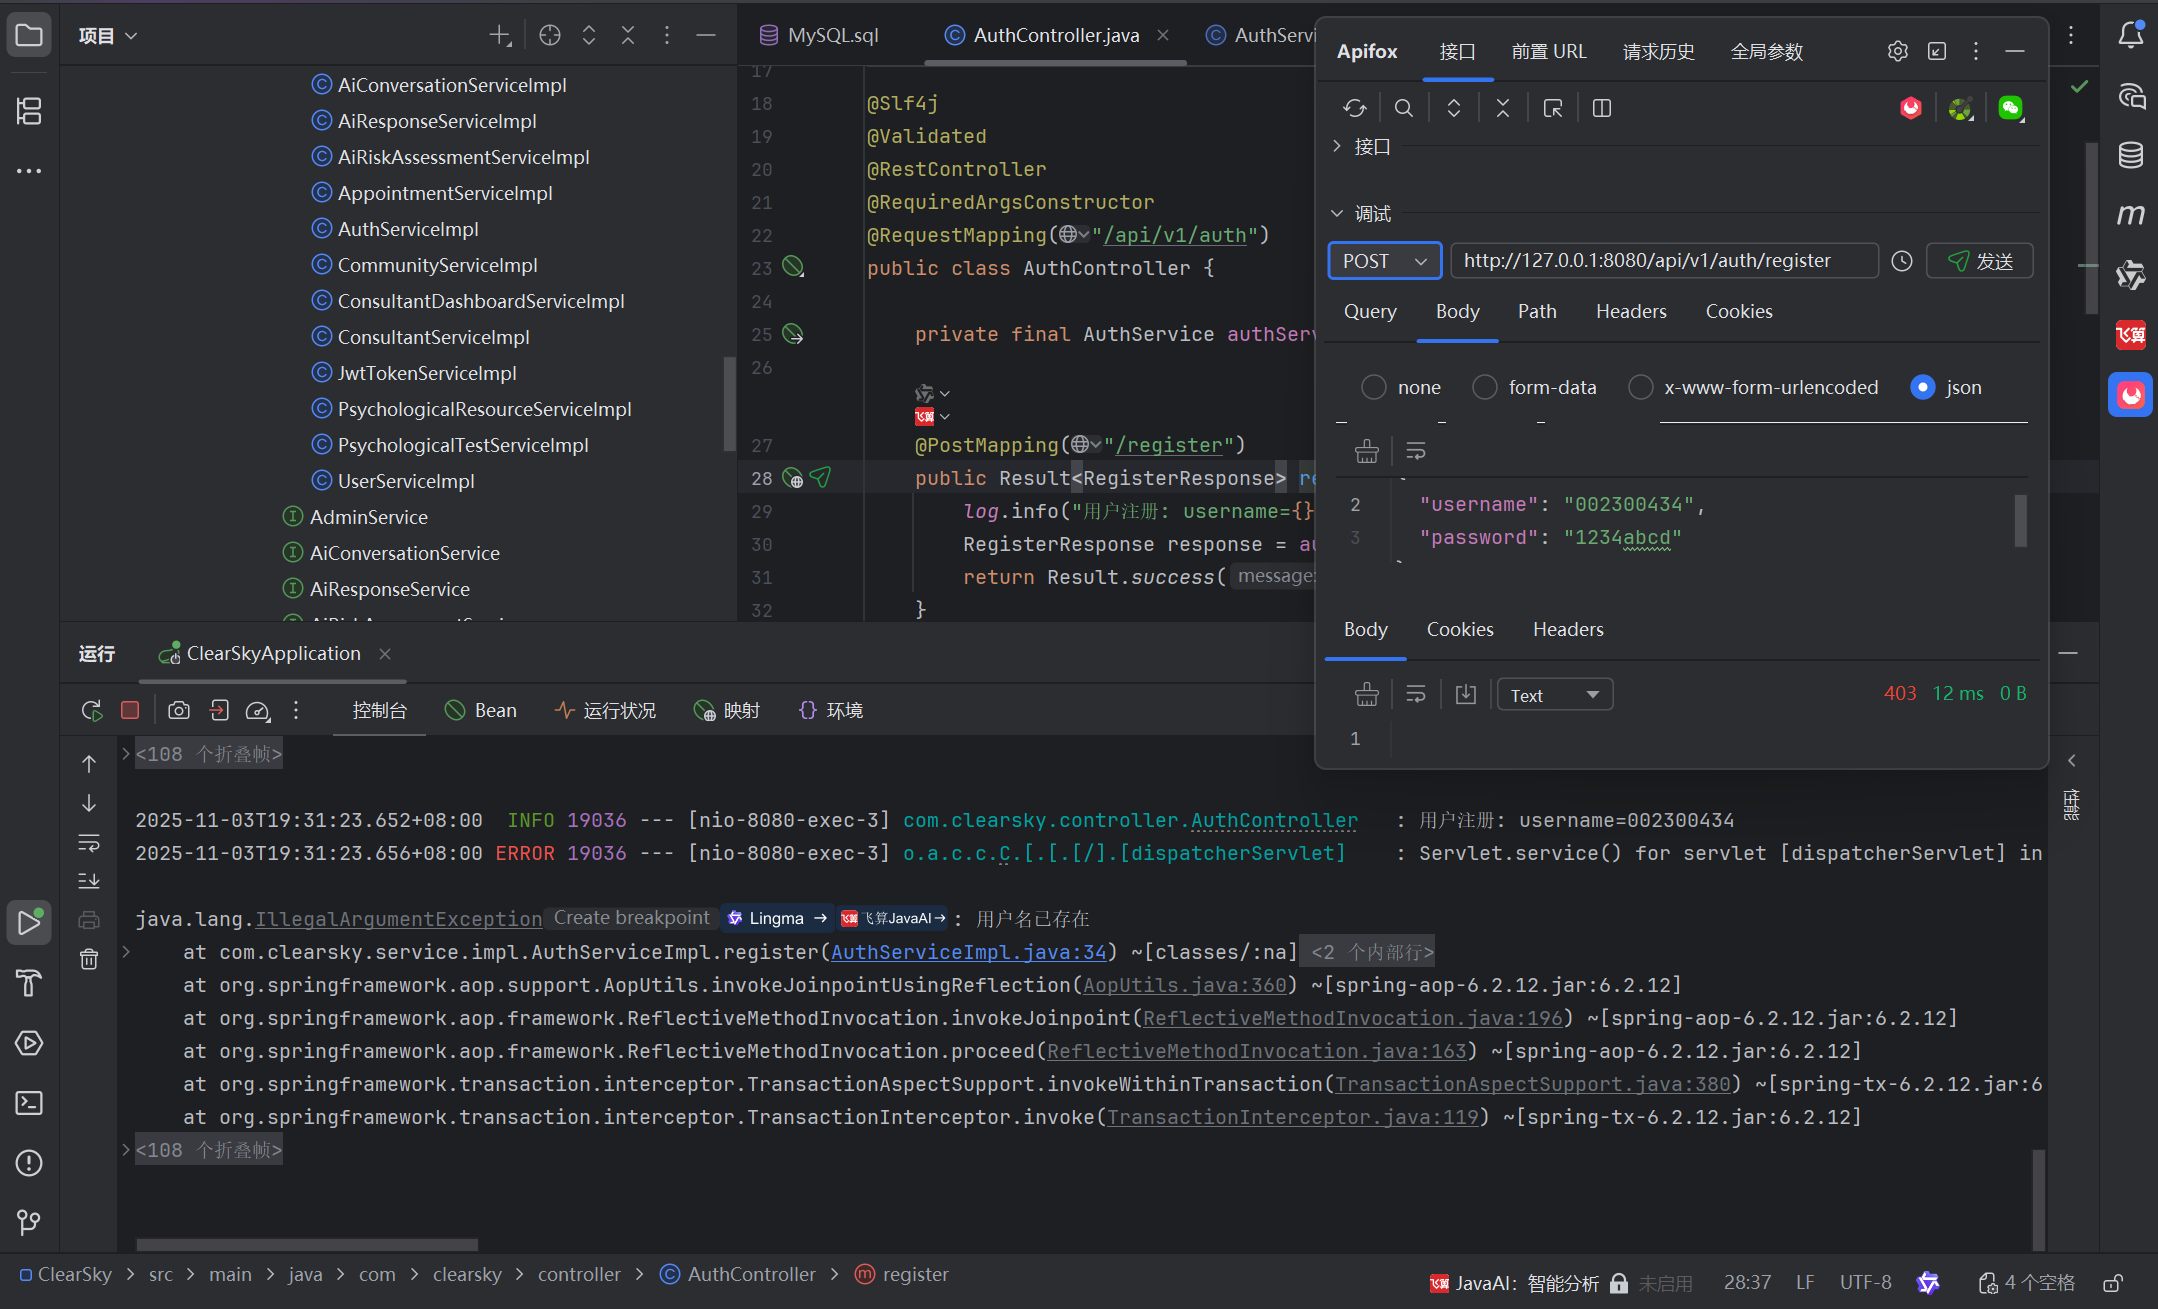The image size is (2158, 1309).
Task: Click the request URL input field
Action: coord(1665,261)
